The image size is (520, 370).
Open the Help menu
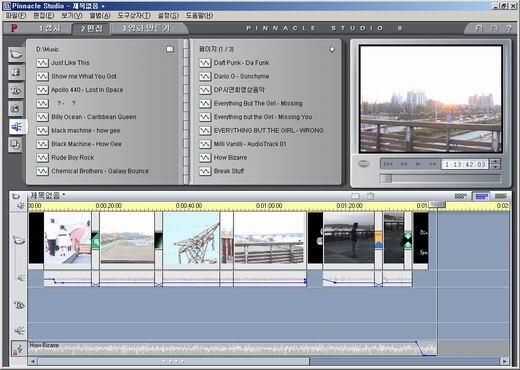point(199,16)
